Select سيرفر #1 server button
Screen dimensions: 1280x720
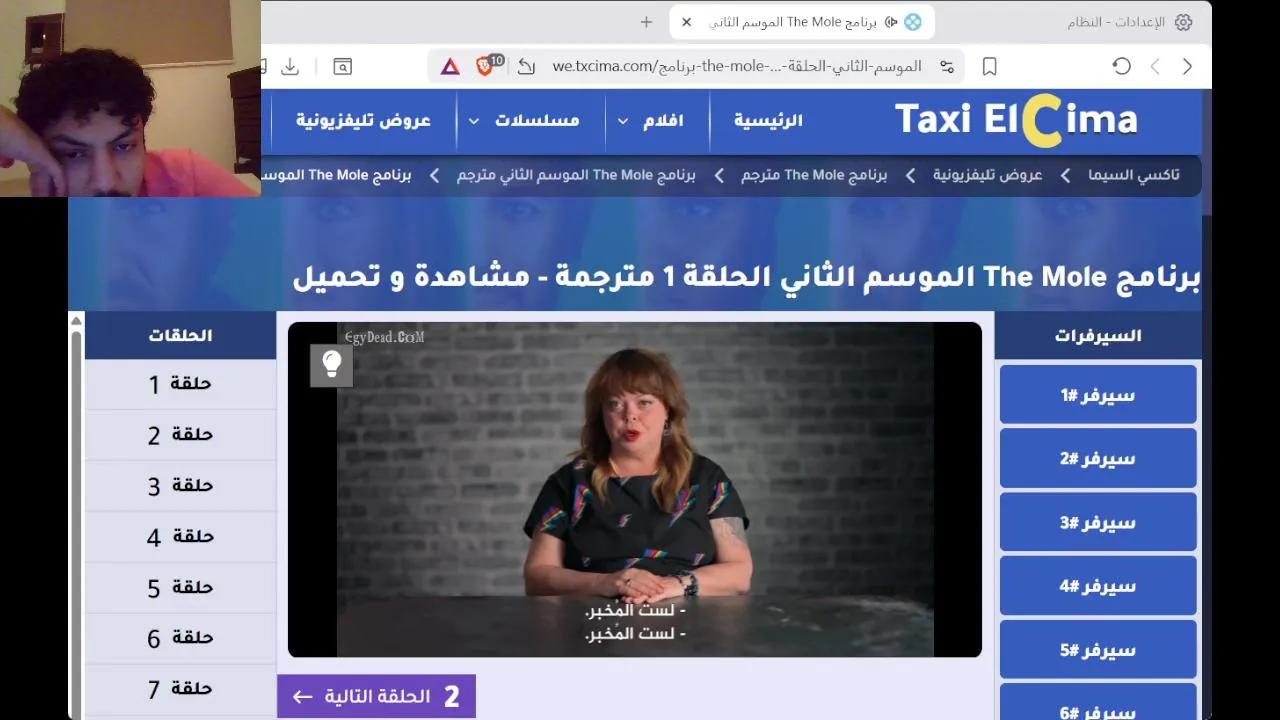(1098, 395)
